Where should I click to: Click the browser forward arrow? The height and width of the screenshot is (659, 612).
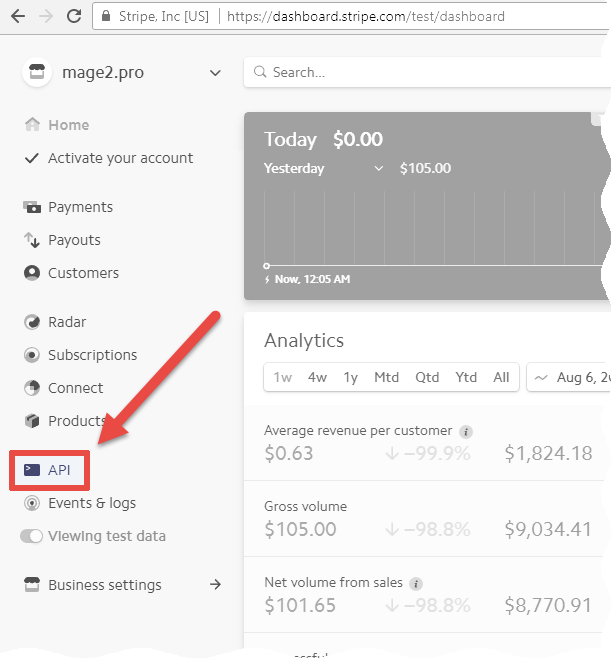(x=46, y=16)
